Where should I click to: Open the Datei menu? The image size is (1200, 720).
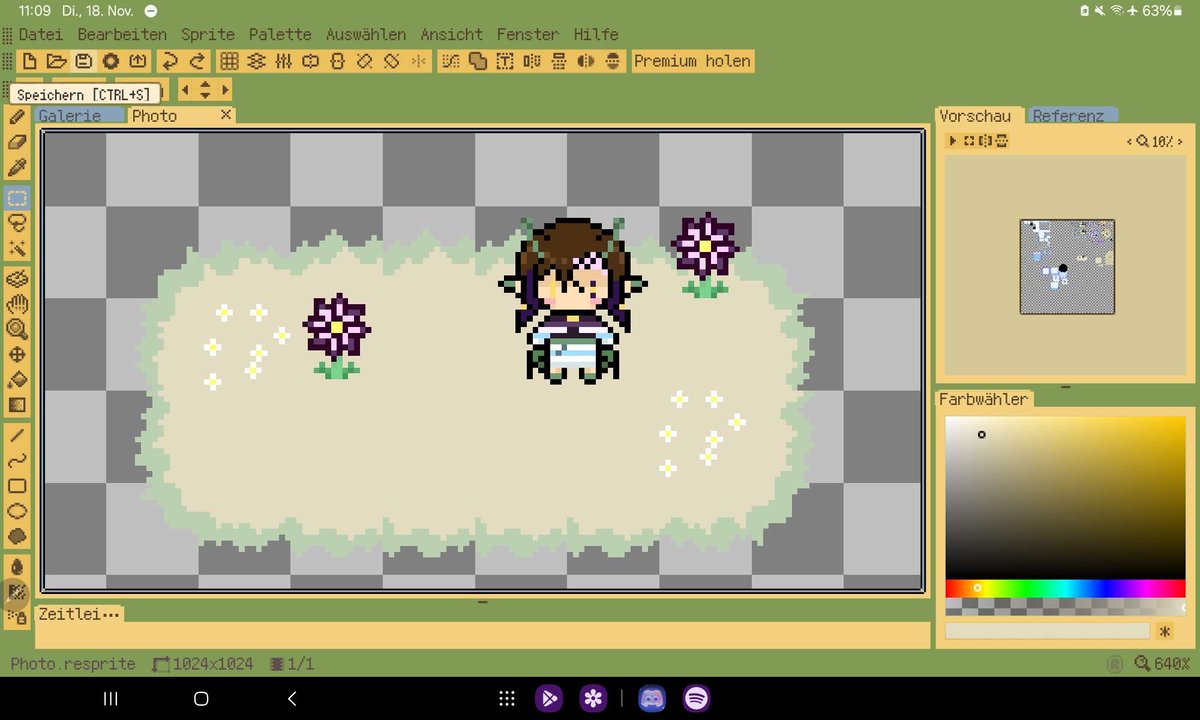pos(40,34)
